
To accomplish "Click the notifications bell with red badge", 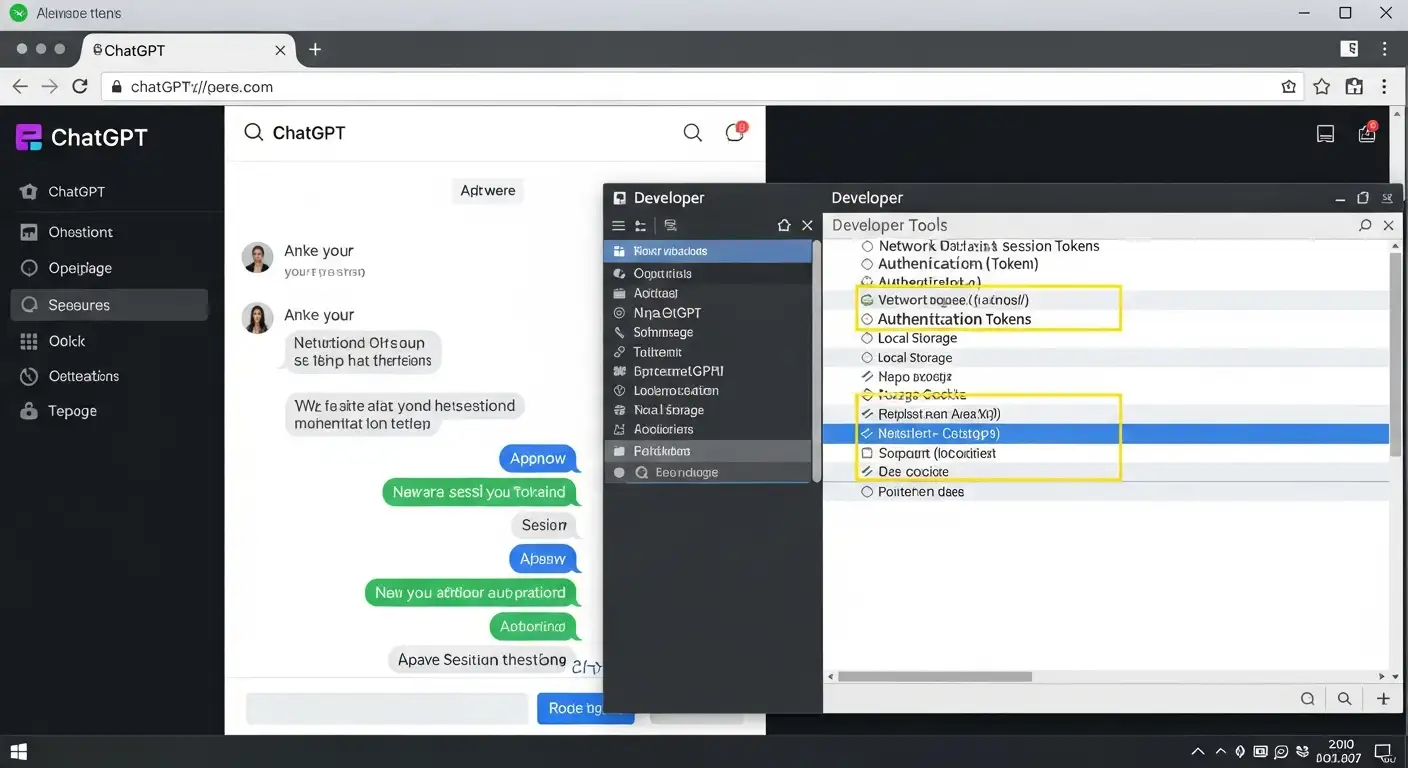I will [735, 132].
